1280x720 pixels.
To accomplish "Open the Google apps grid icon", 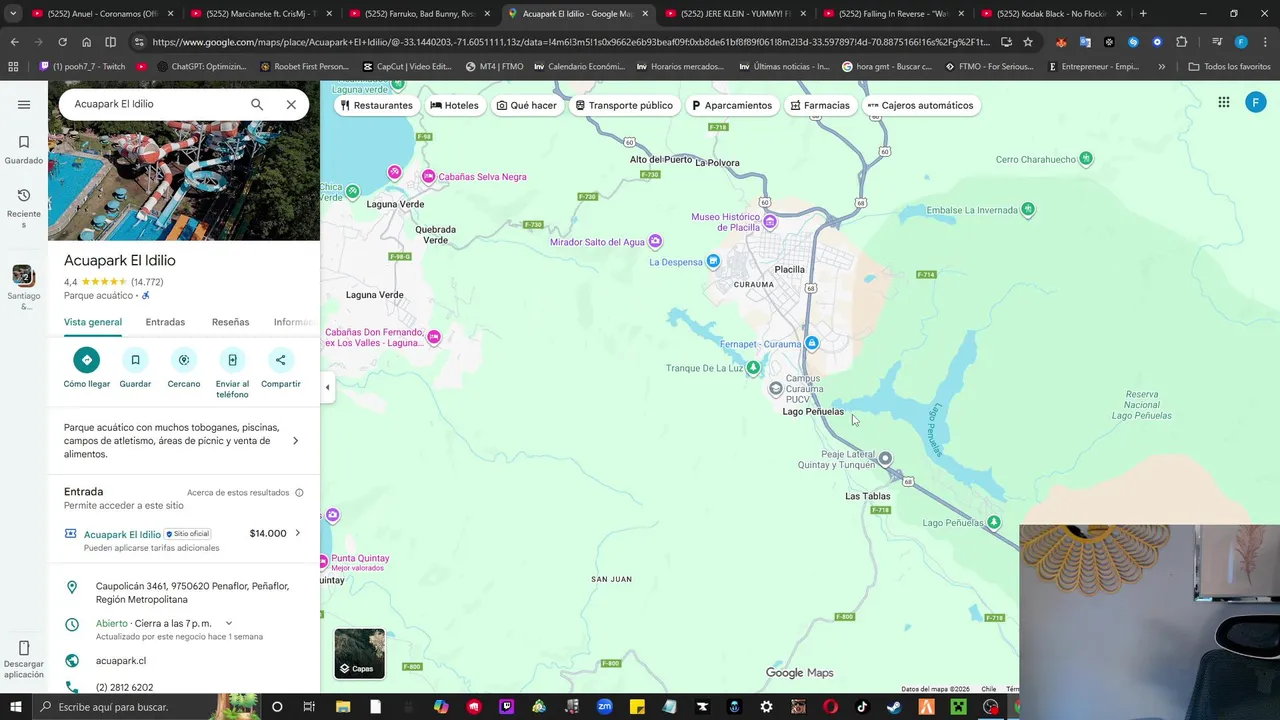I will [1224, 102].
